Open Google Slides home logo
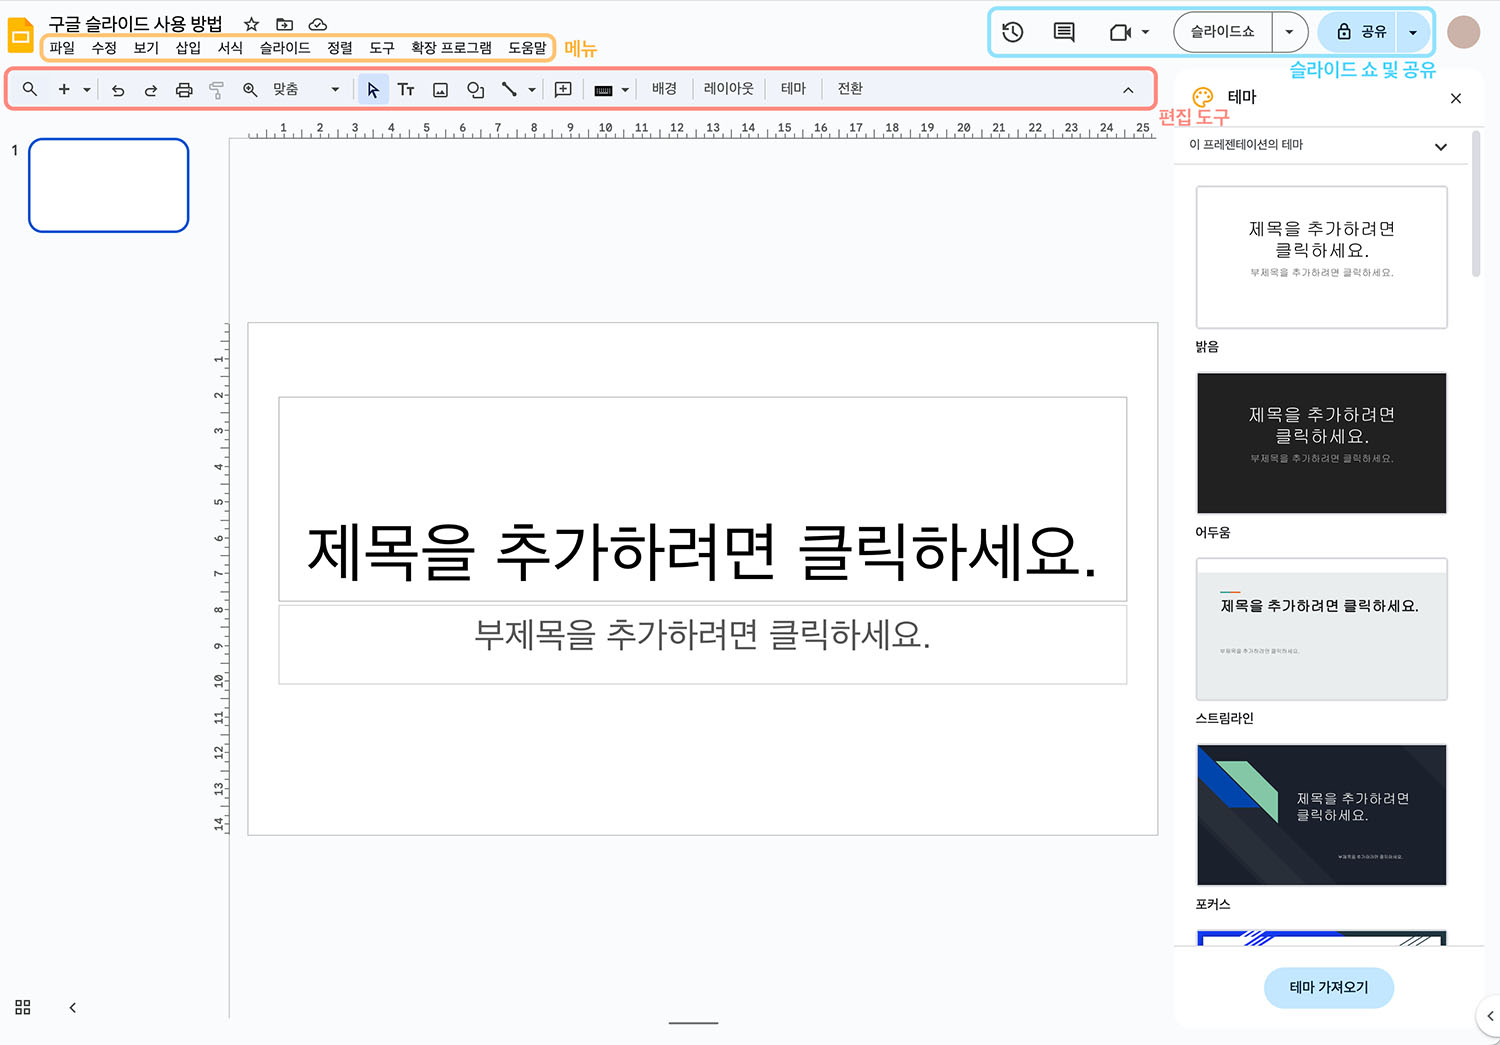This screenshot has height=1045, width=1500. click(21, 35)
